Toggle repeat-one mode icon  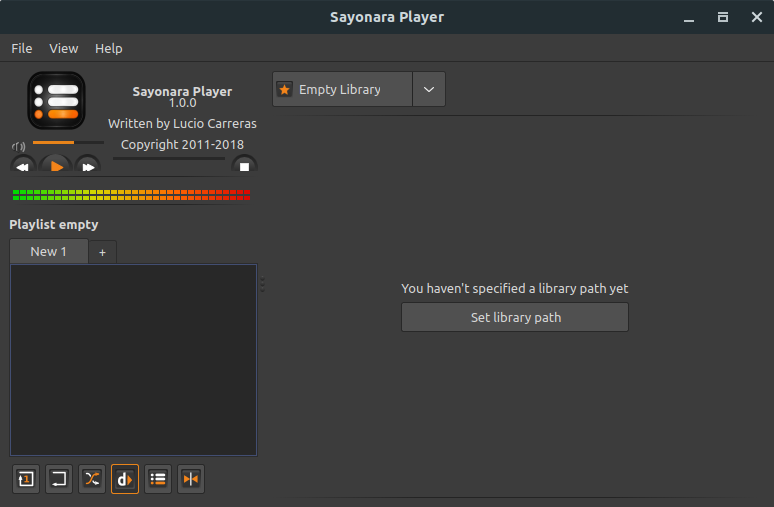(26, 479)
